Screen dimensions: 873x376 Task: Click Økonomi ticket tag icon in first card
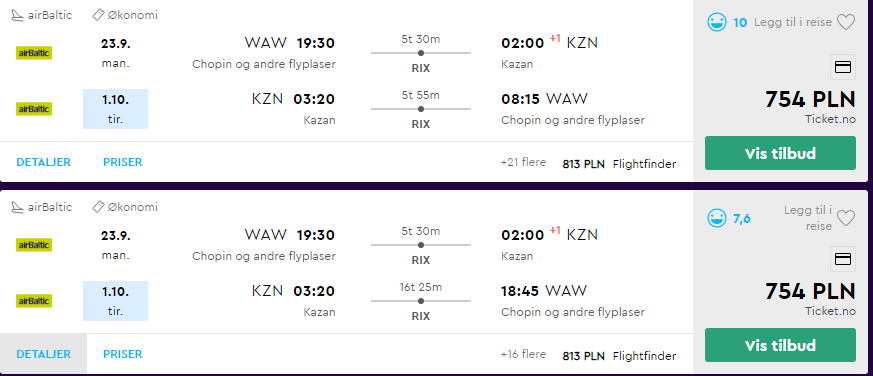99,15
